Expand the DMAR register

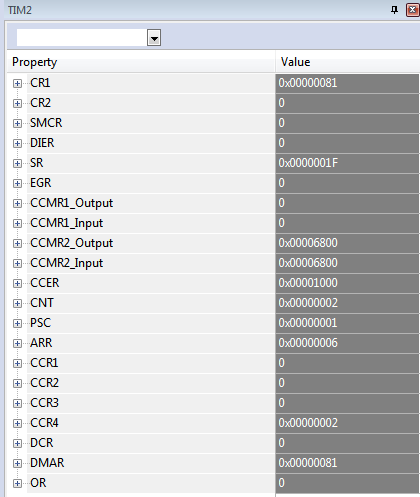[17, 463]
